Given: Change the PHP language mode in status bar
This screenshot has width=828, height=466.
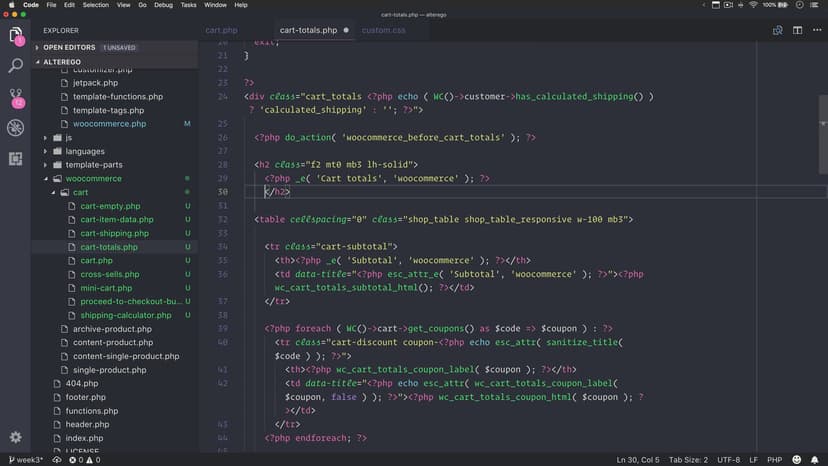Looking at the screenshot, I should coord(773,459).
